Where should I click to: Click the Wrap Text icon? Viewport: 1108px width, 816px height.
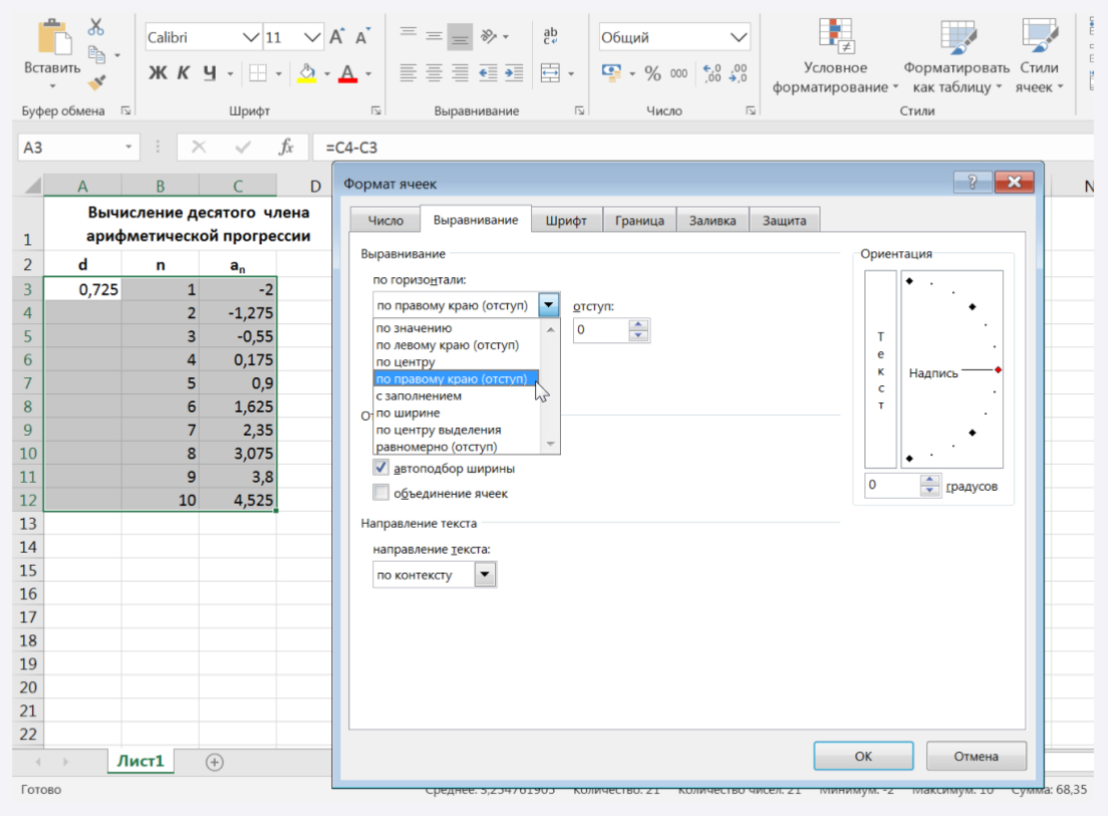(x=550, y=37)
